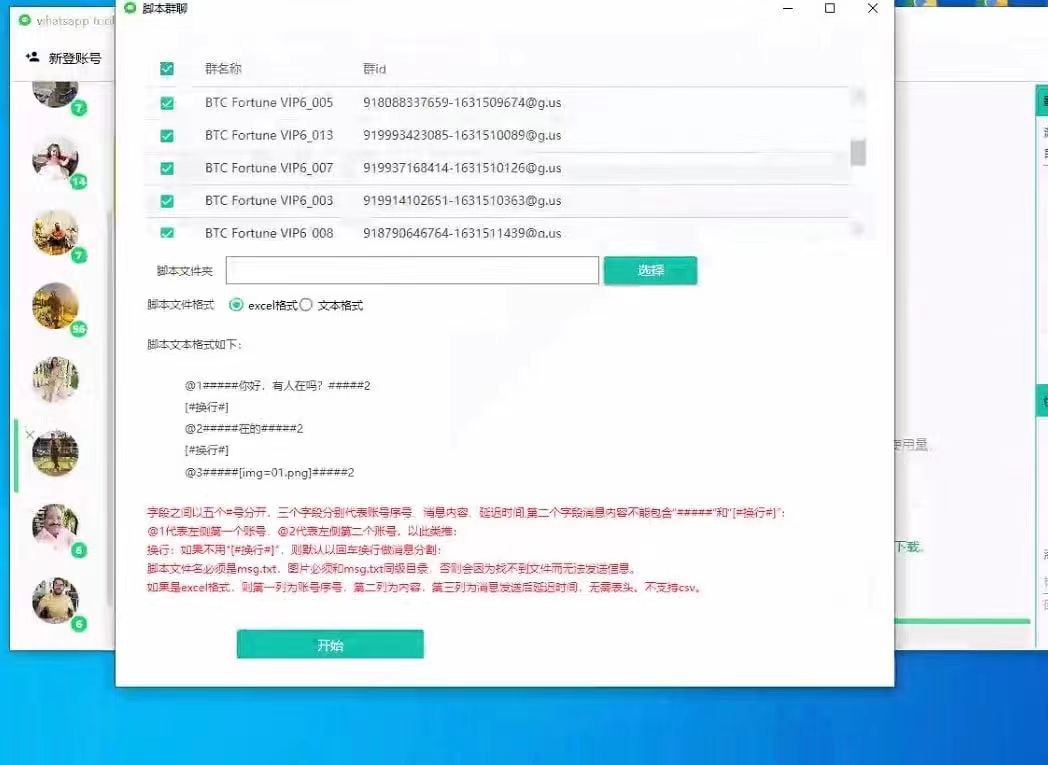Click group name BTC Fortune VIP6_005

coord(269,103)
